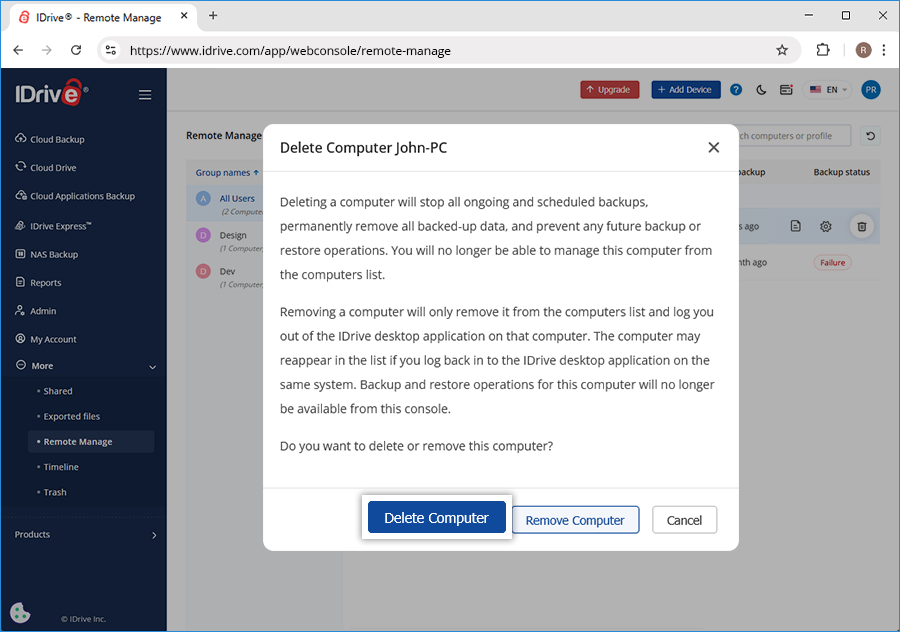Image resolution: width=900 pixels, height=632 pixels.
Task: Open Cloud Backup in the sidebar
Action: coord(50,139)
